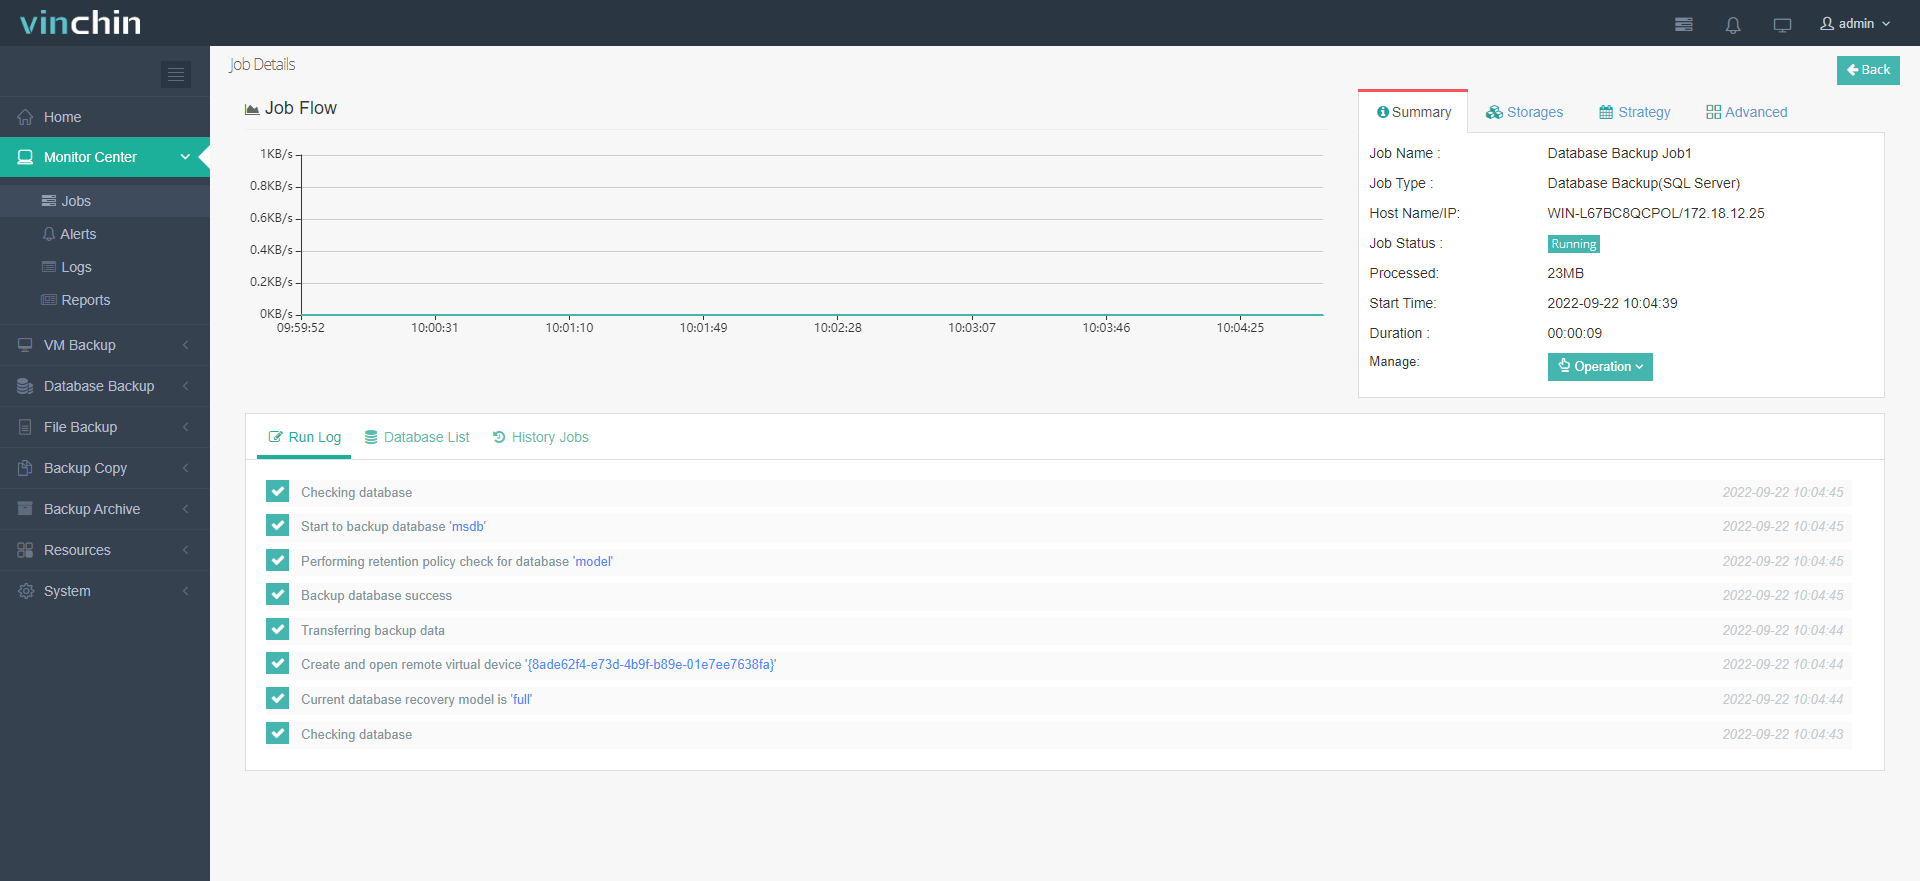Image resolution: width=1920 pixels, height=881 pixels.
Task: Click the Summary info icon
Action: 1383,112
